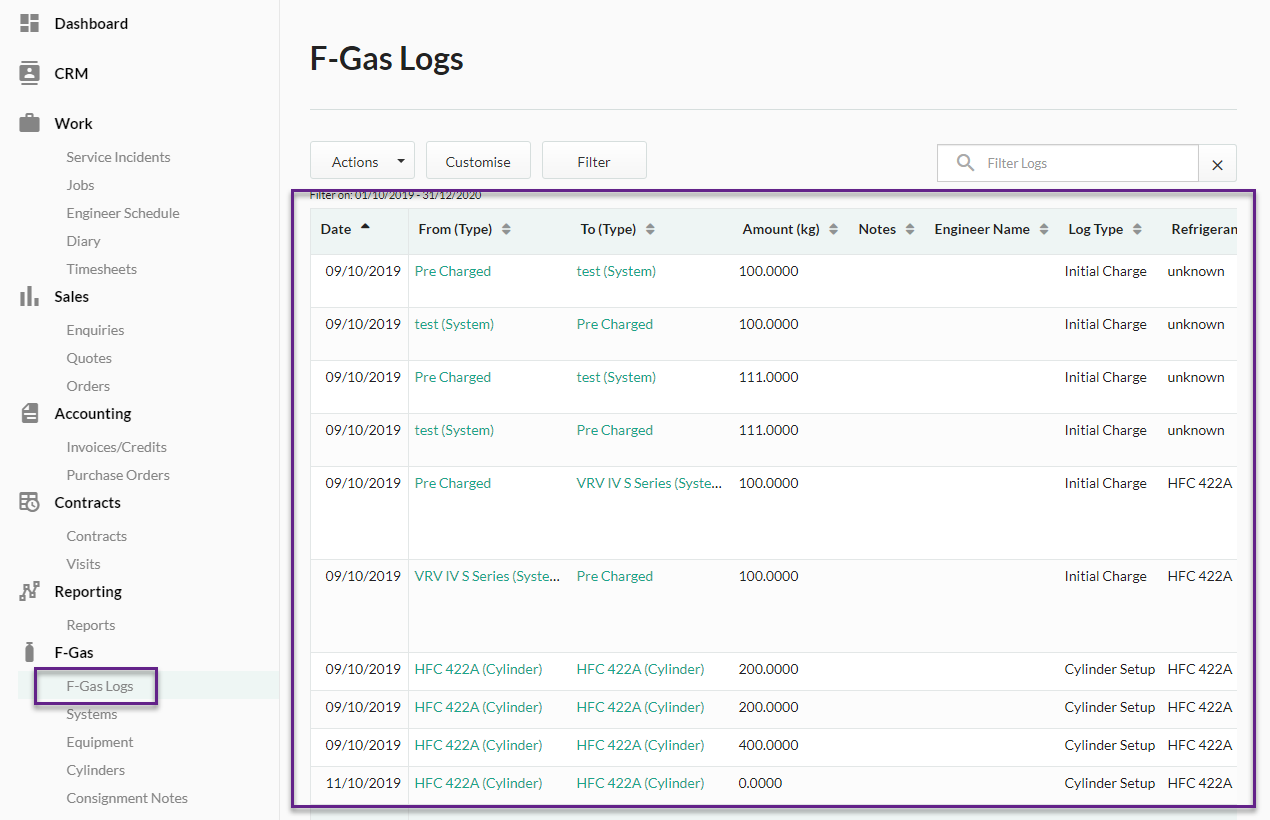
Task: Open the Sales section heading
Action: point(71,296)
